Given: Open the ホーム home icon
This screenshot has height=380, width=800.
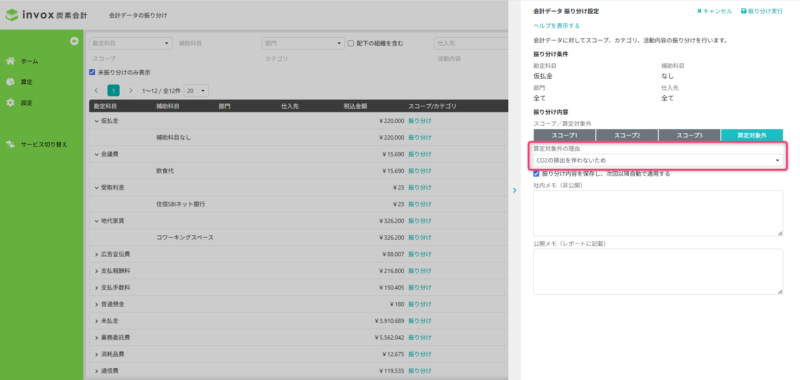Looking at the screenshot, I should [x=10, y=61].
